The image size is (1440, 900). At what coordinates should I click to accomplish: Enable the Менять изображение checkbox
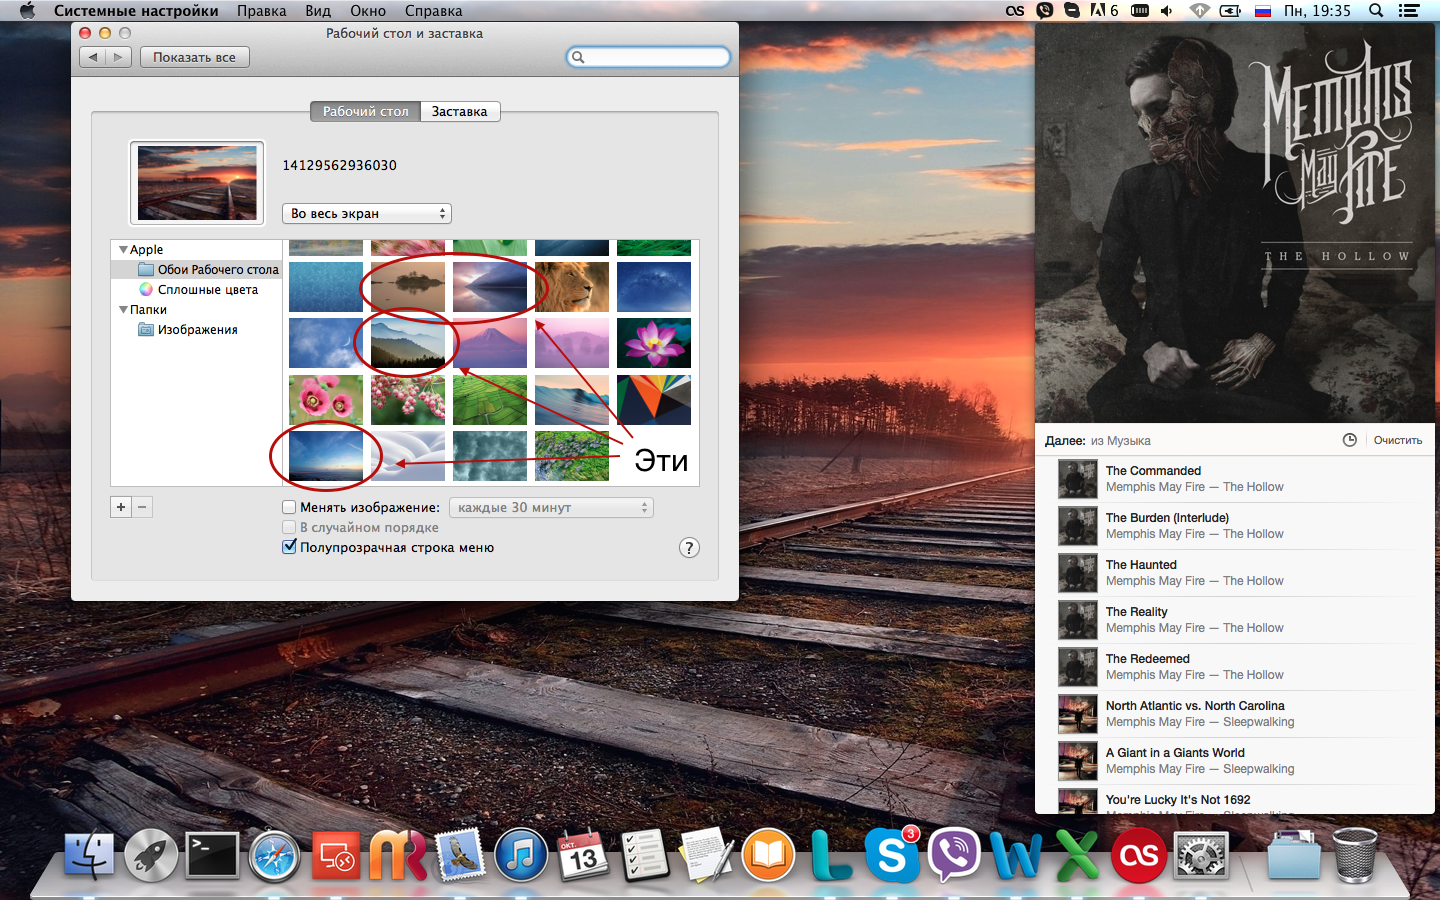(x=289, y=507)
